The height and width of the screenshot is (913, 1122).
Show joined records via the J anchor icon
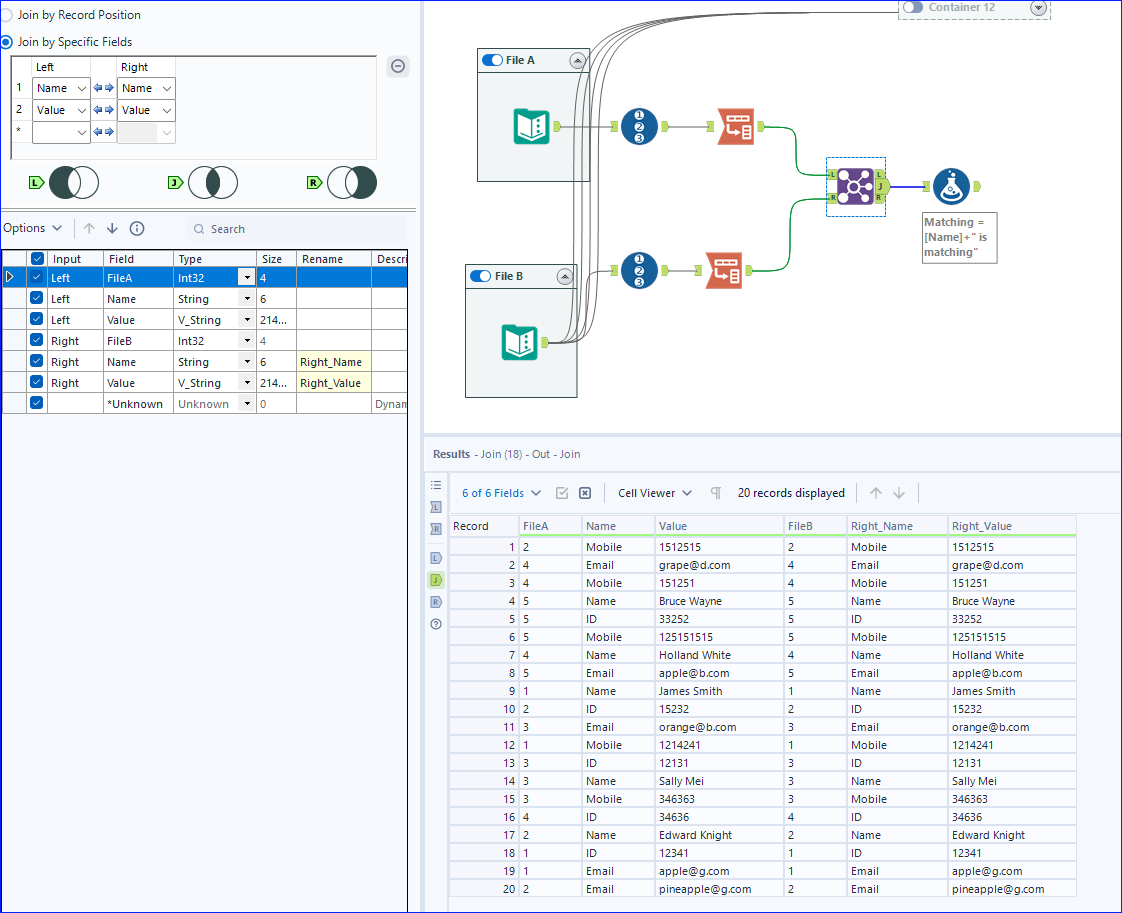point(436,579)
